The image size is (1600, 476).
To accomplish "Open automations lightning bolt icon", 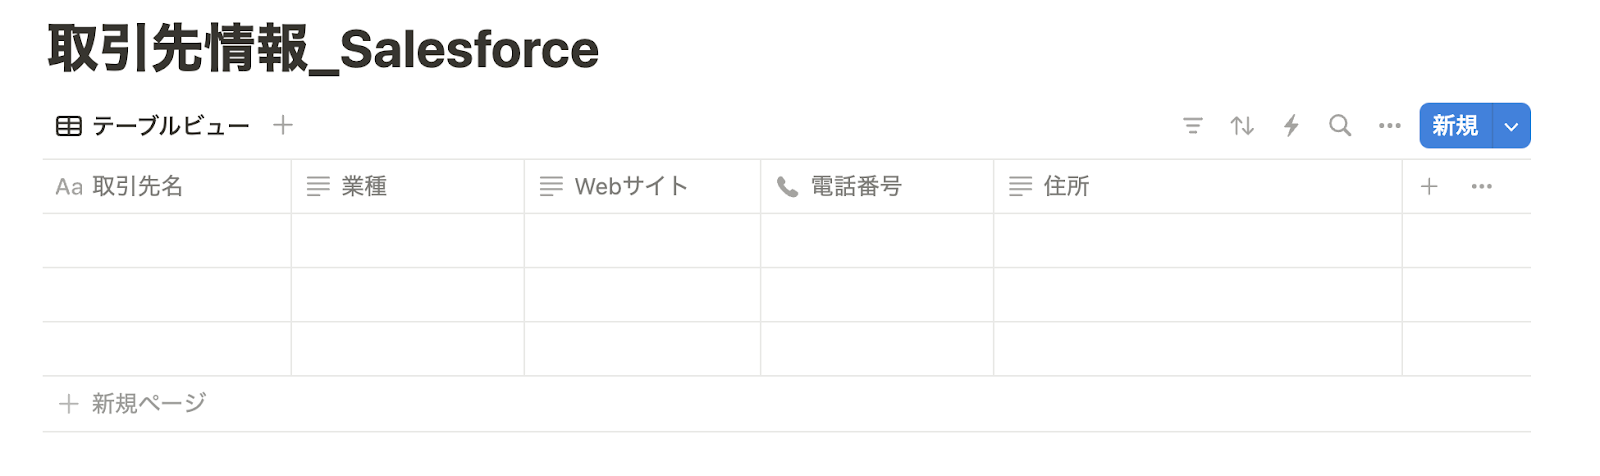I will coord(1291,126).
